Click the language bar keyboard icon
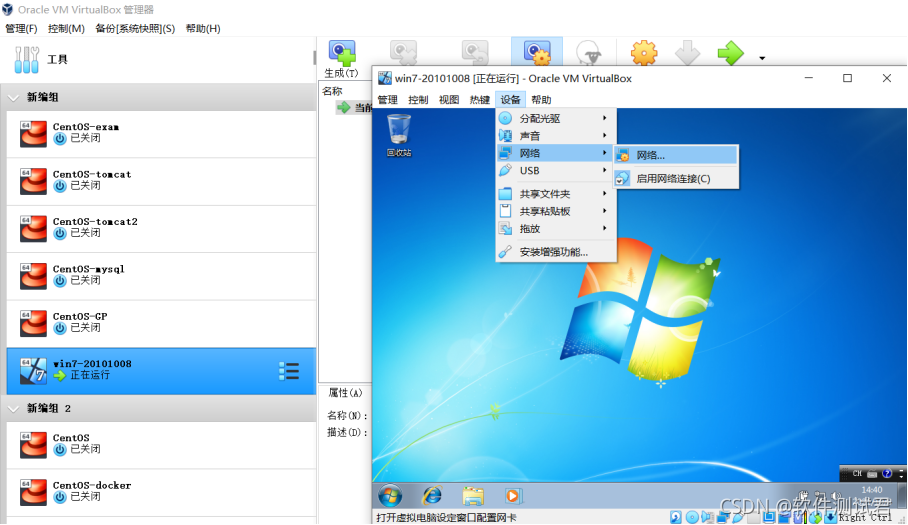Viewport: 908px width, 525px height. click(872, 473)
